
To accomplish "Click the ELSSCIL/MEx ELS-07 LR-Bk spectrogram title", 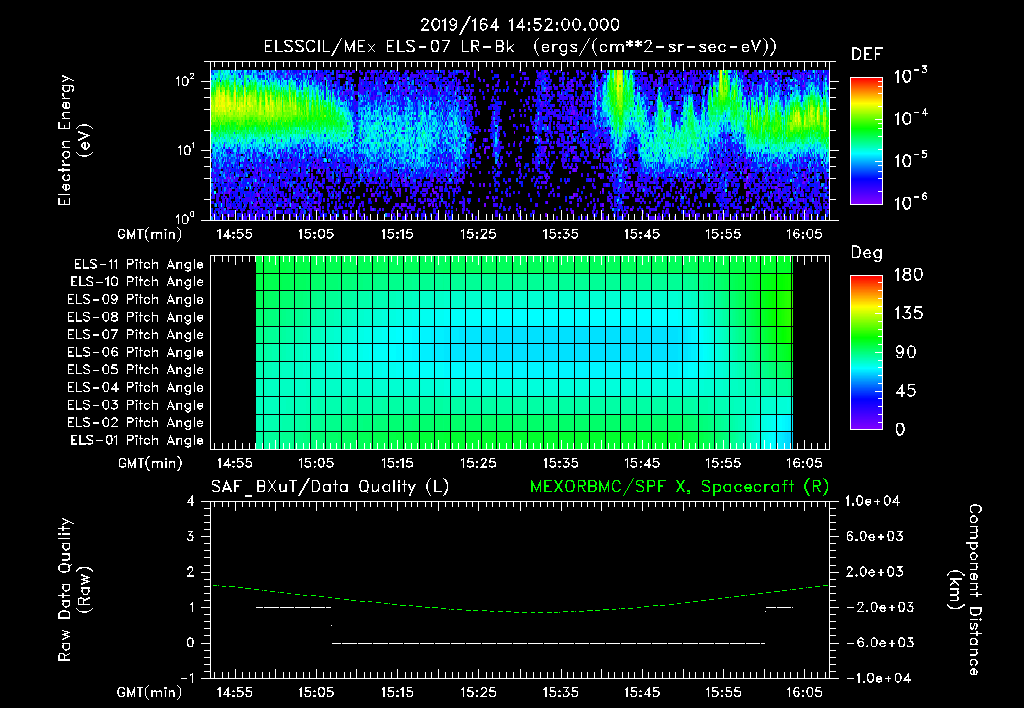I will coord(389,47).
